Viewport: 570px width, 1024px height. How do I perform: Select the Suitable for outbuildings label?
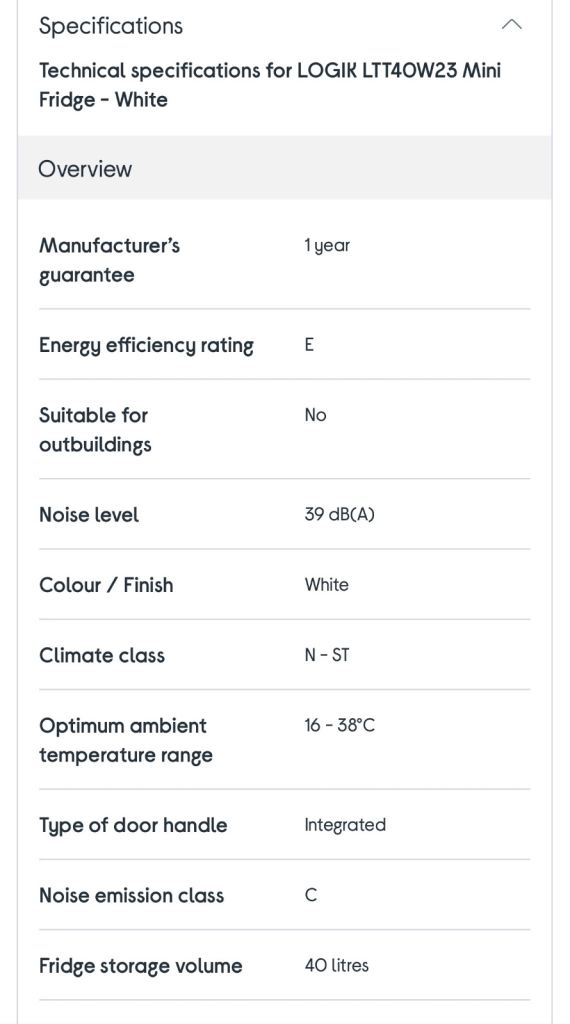pyautogui.click(x=95, y=430)
